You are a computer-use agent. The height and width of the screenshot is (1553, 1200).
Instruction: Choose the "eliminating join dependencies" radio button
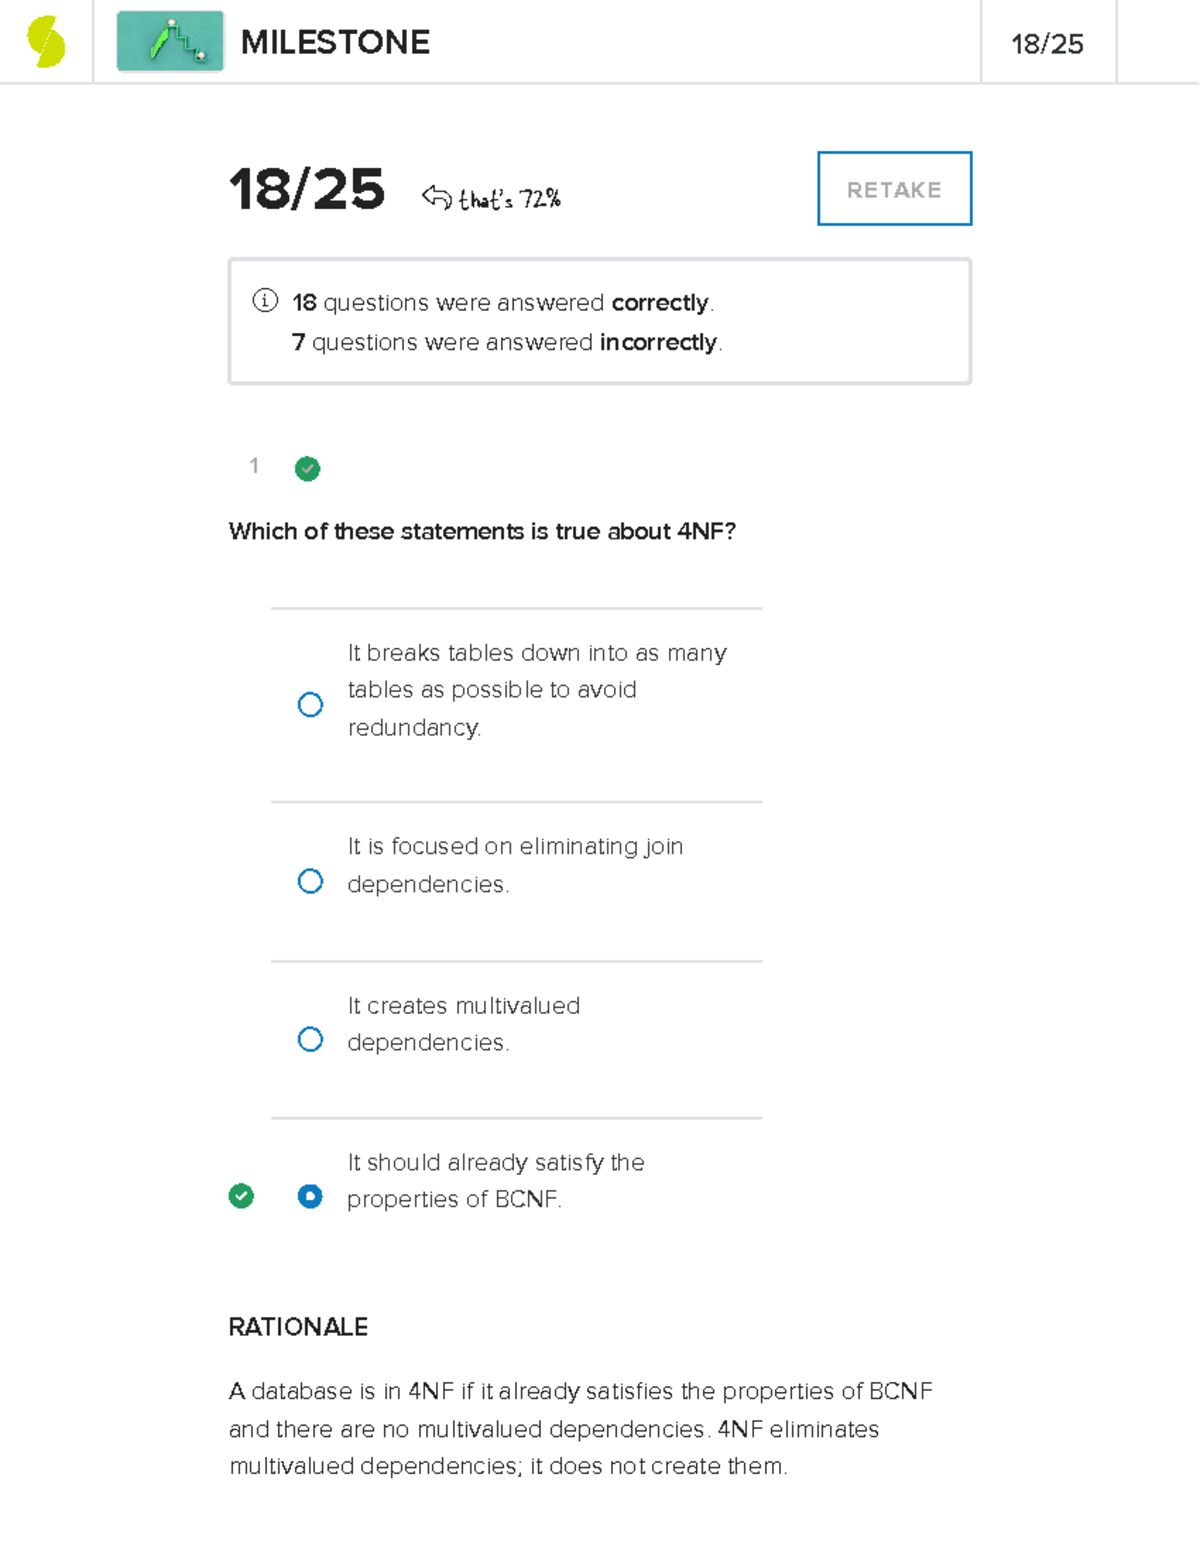310,881
